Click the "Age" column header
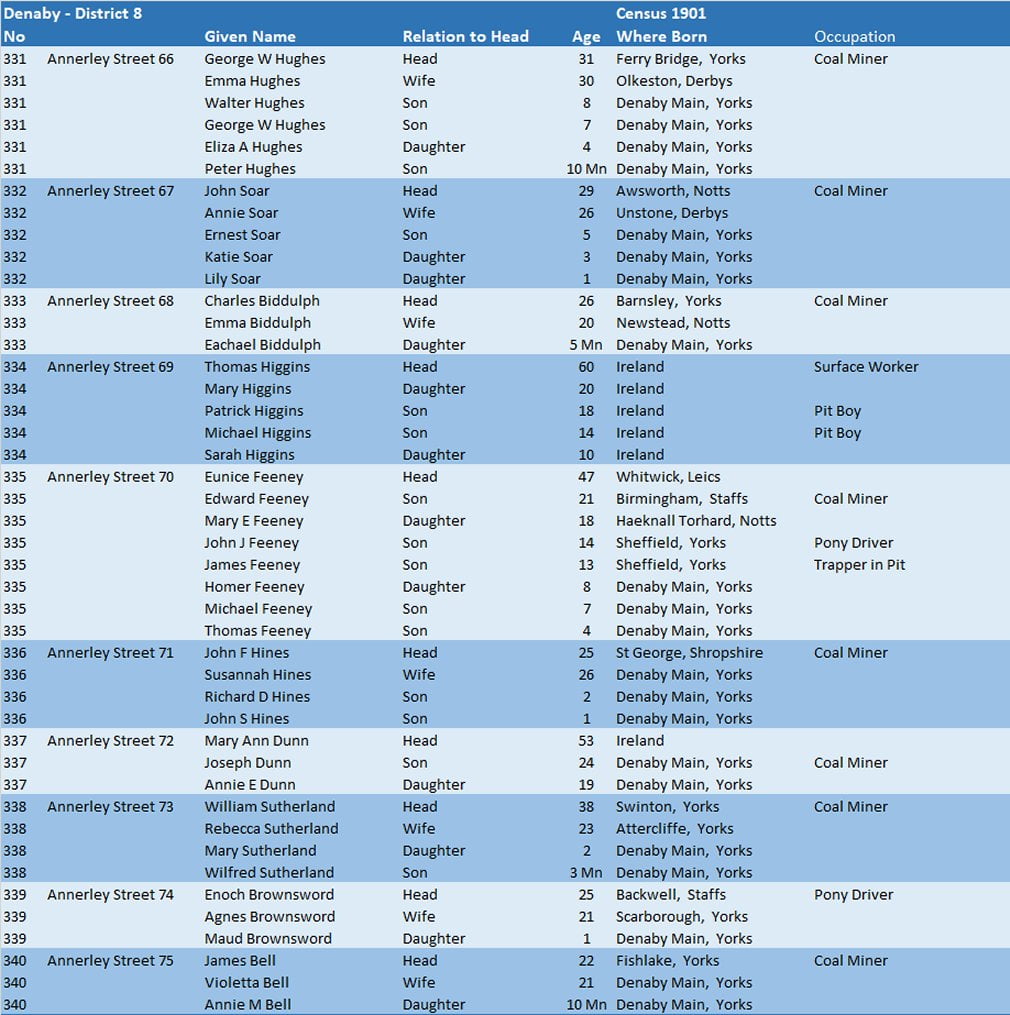This screenshot has height=1015, width=1010. [586, 37]
